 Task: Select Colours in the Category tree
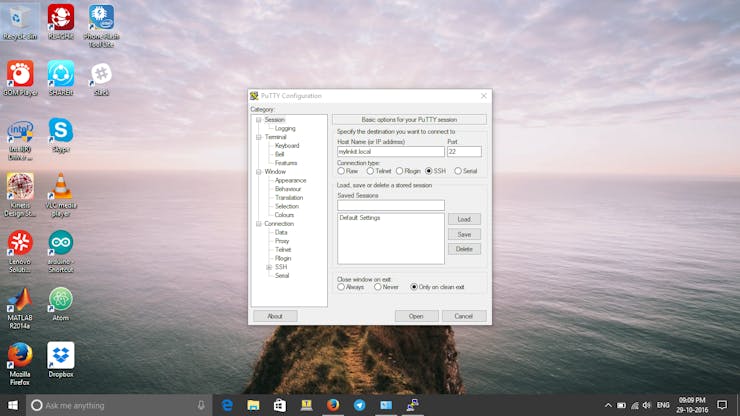[284, 215]
